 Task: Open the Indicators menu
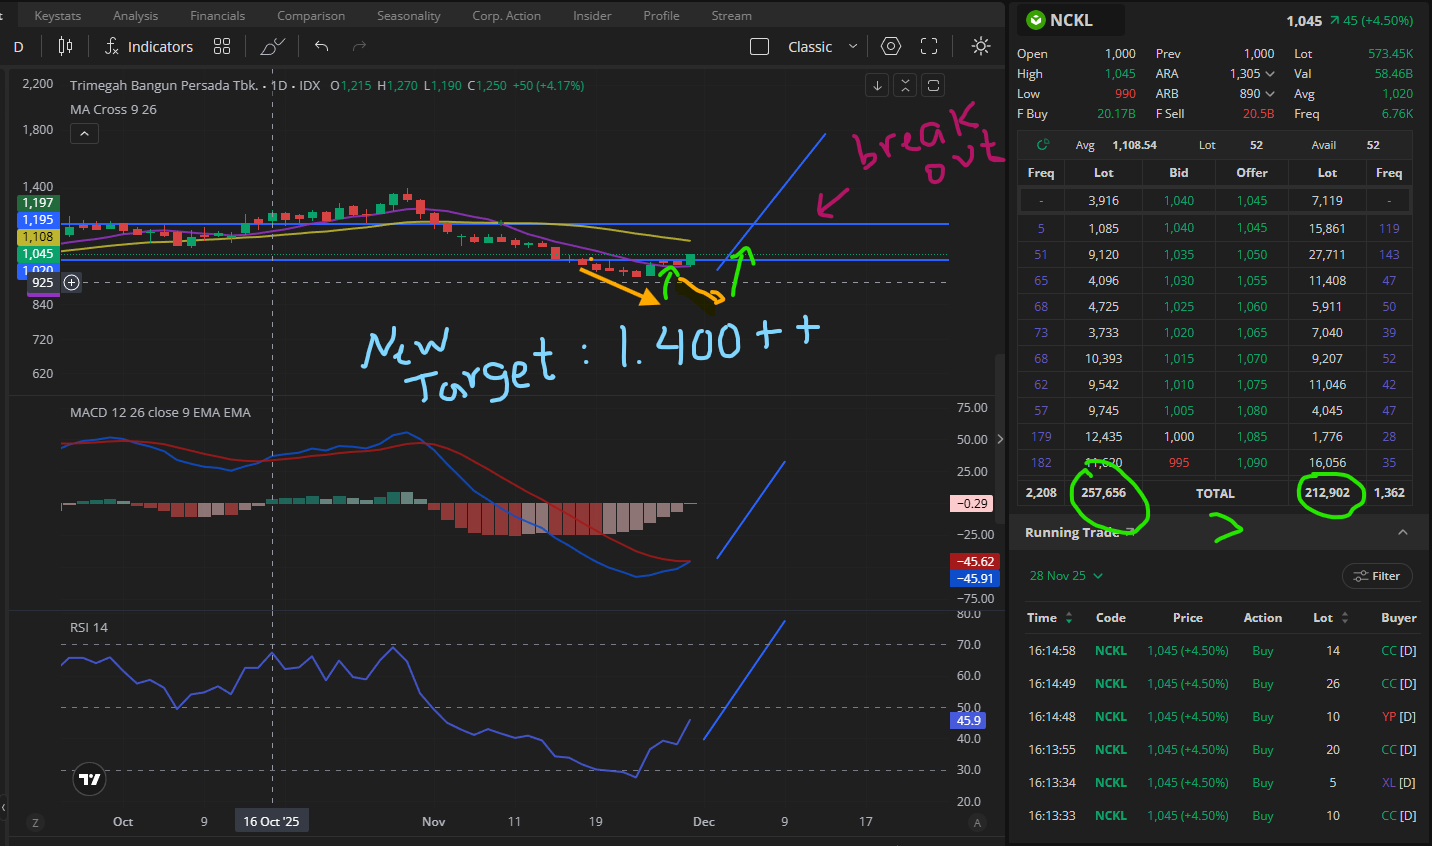point(149,46)
